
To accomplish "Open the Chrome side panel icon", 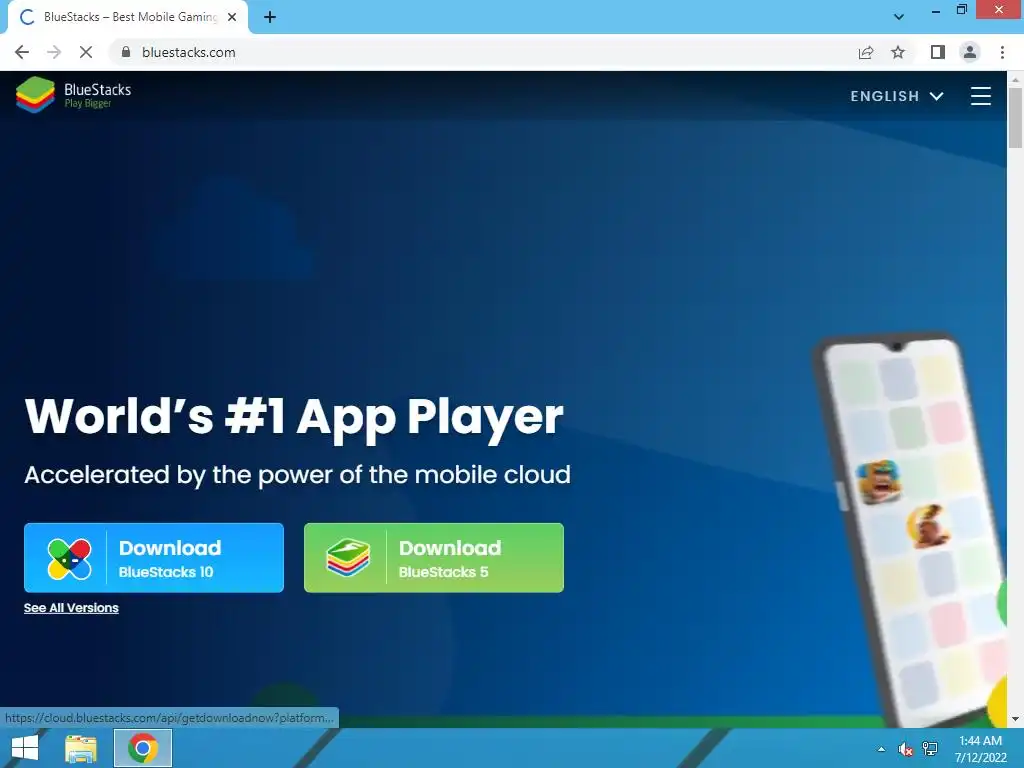I will pyautogui.click(x=938, y=52).
